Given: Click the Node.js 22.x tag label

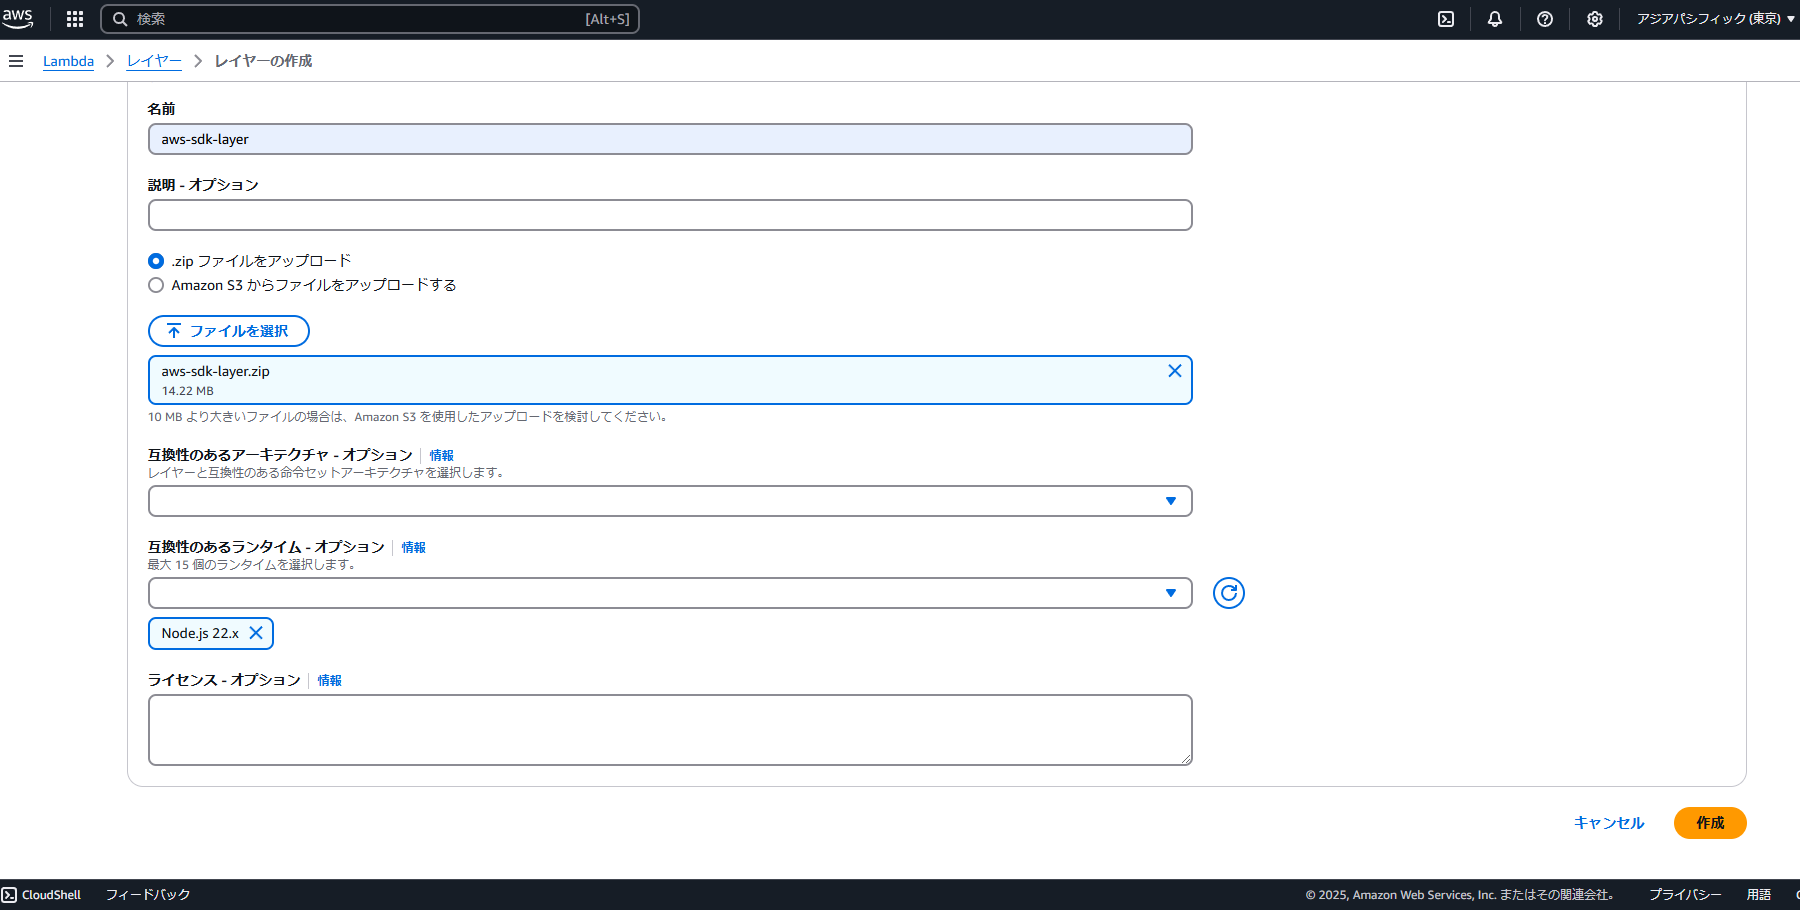Looking at the screenshot, I should [200, 633].
